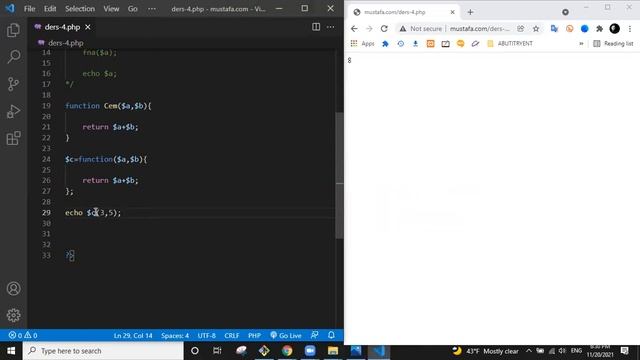Screen dimensions: 640x360
Task: Select language mode PHP in status bar
Action: click(x=254, y=336)
